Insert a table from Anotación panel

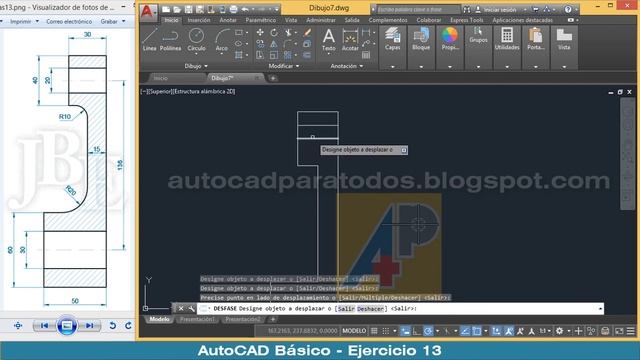tap(366, 55)
